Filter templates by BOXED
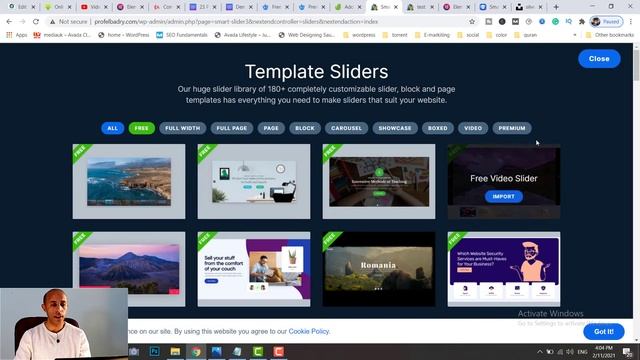Viewport: 640px width, 360px height. pyautogui.click(x=438, y=128)
